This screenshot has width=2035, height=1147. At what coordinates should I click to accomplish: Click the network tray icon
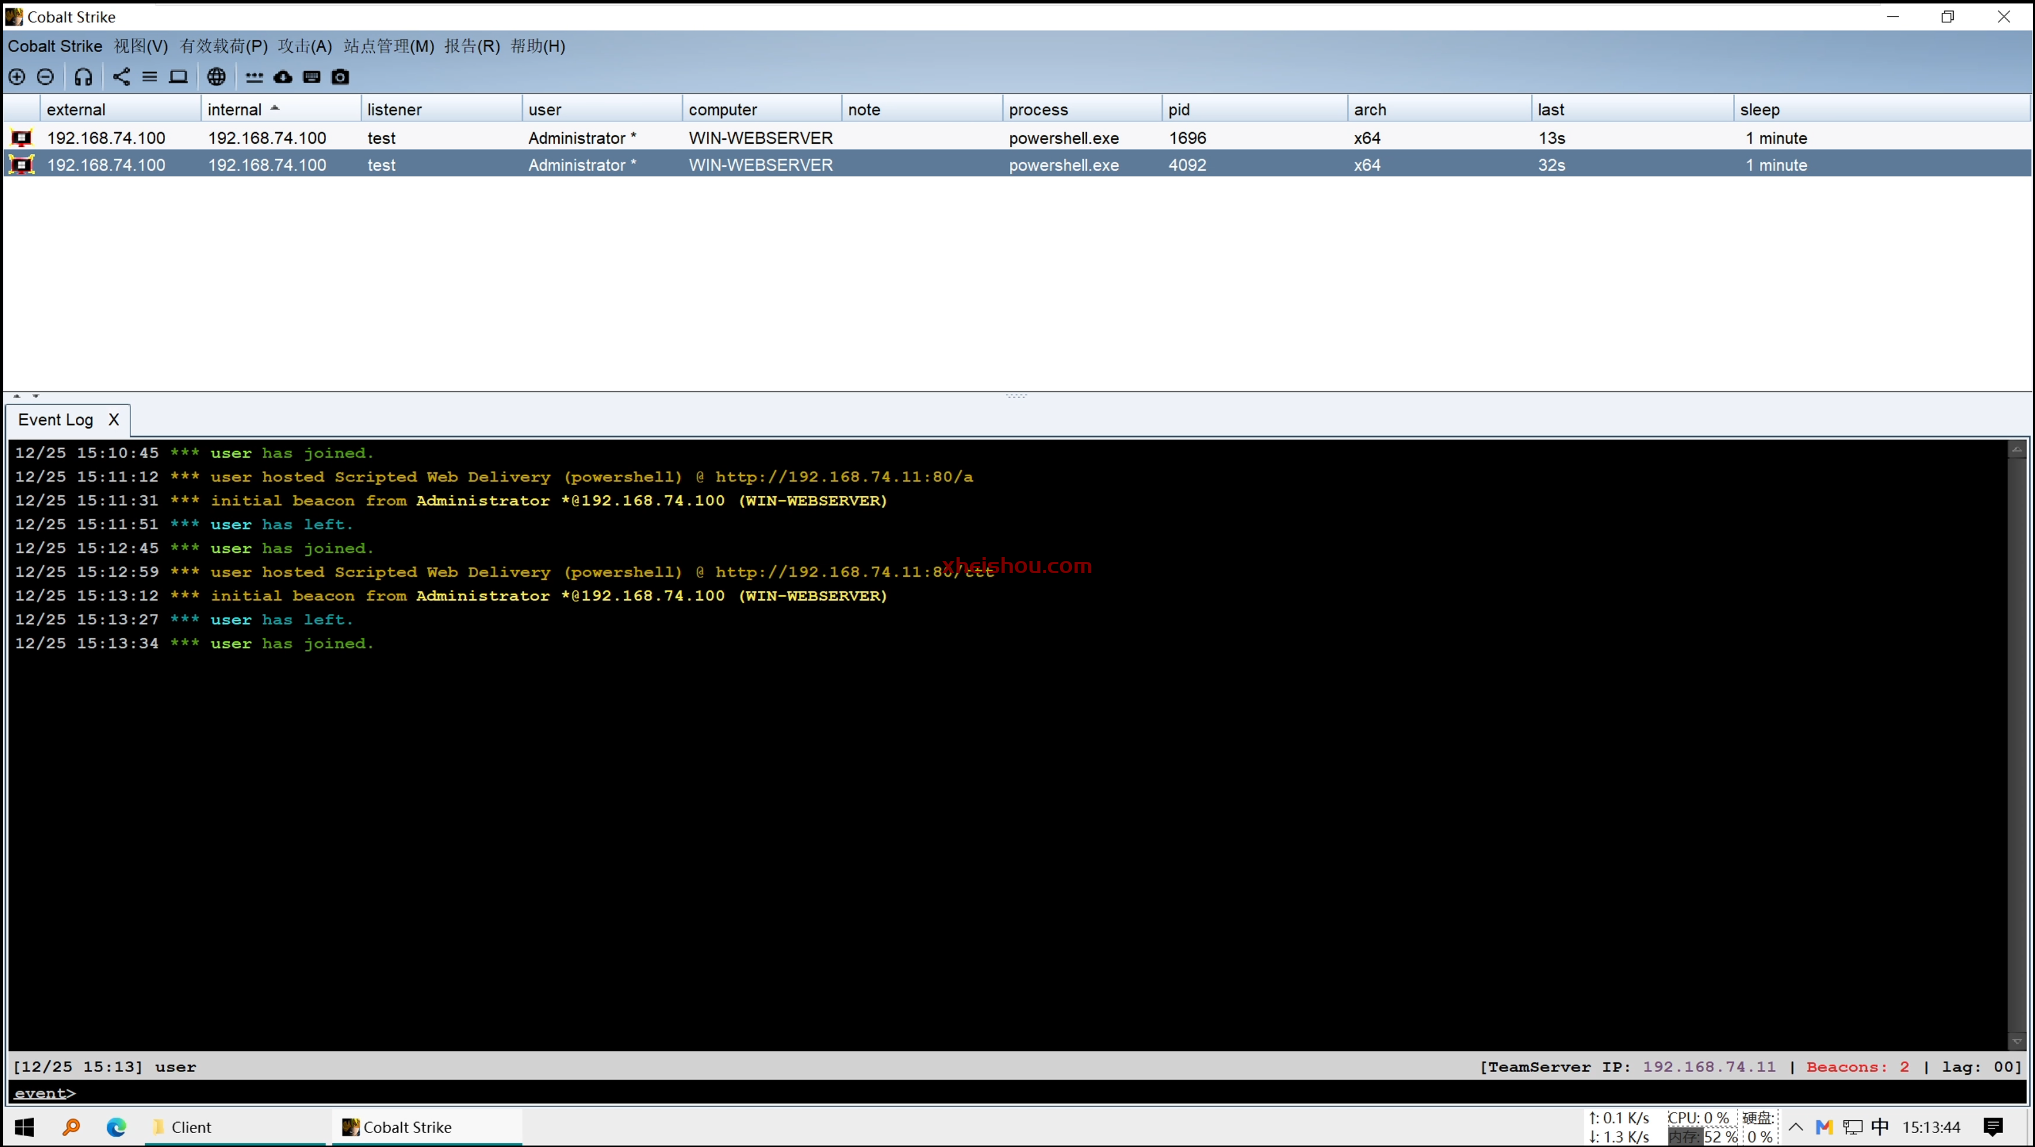[x=1853, y=1127]
